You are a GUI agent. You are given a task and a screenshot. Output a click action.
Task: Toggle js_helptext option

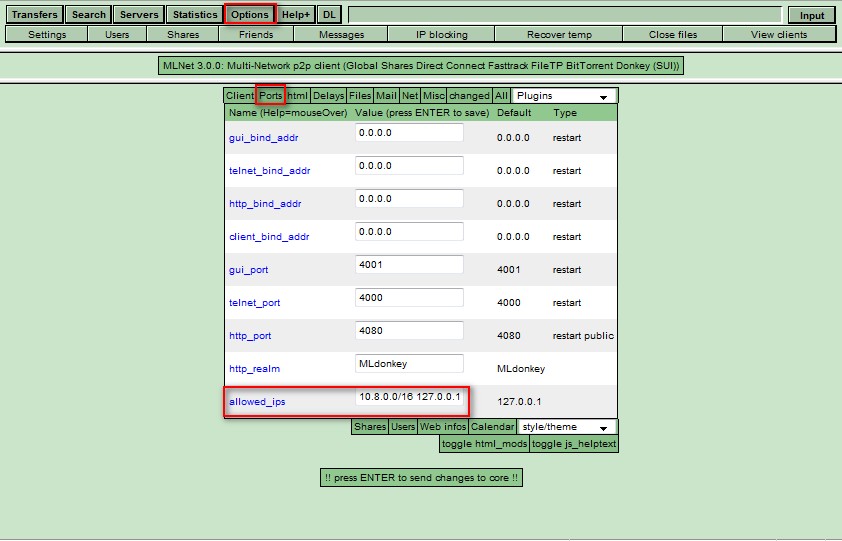(574, 443)
